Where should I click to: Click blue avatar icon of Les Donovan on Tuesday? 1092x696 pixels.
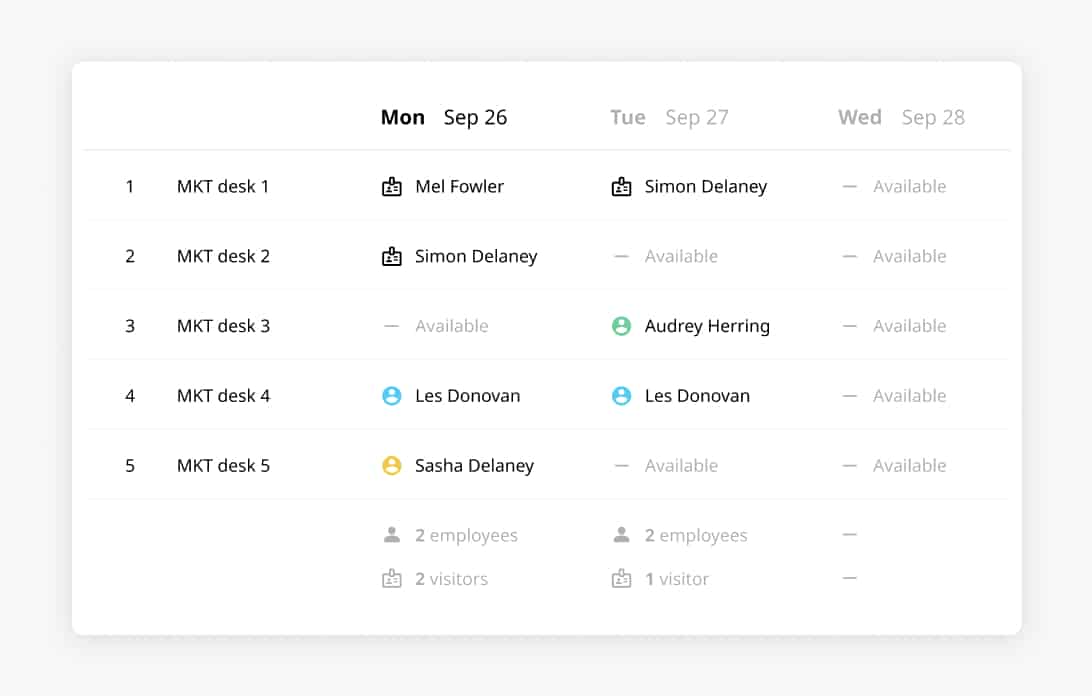[621, 396]
